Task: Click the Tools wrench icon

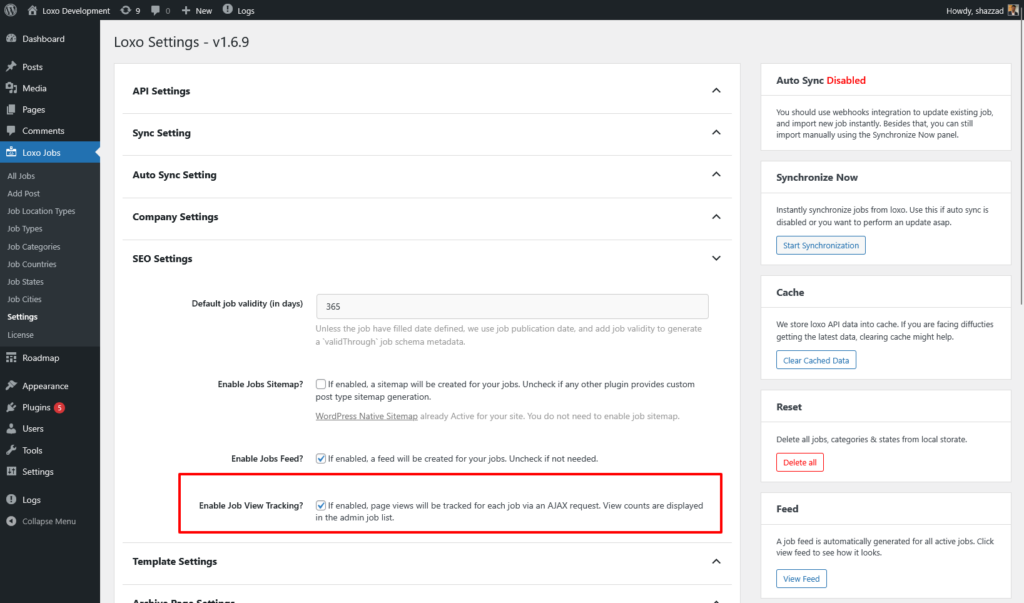Action: 11,451
